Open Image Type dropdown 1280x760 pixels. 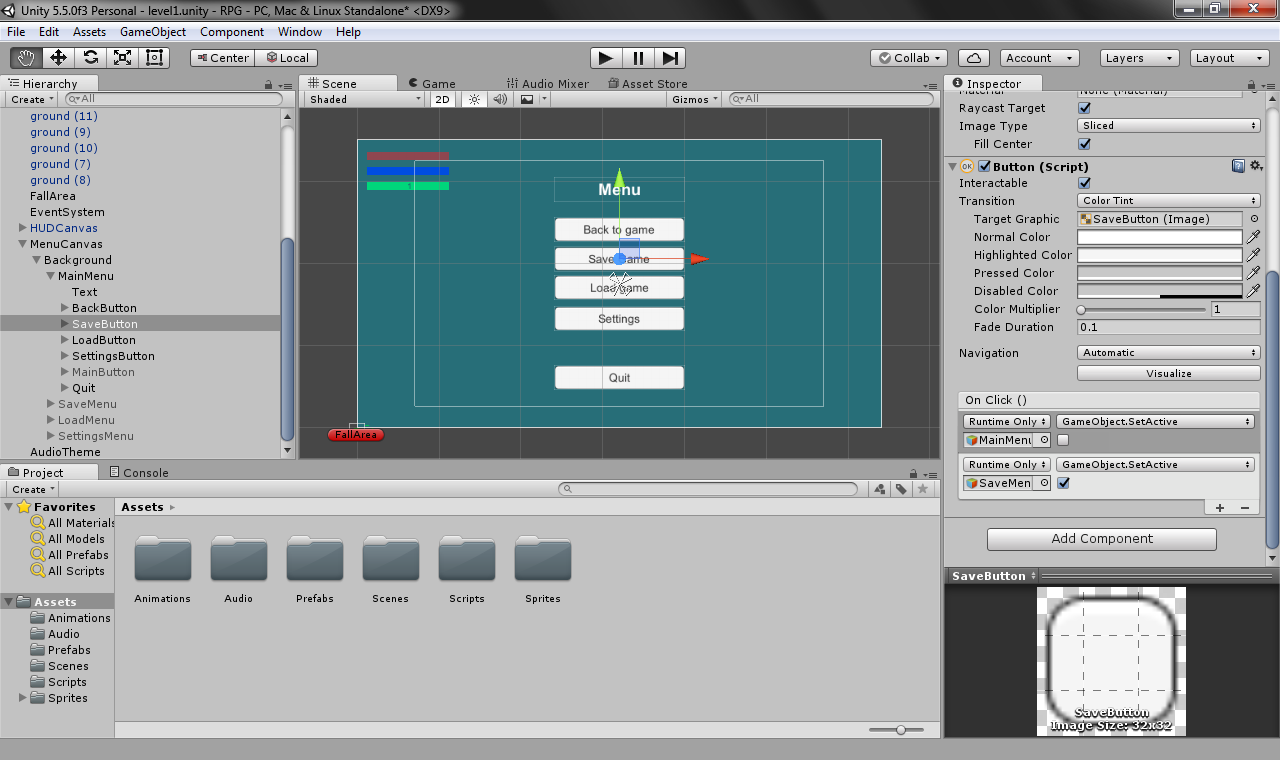[x=1168, y=126]
